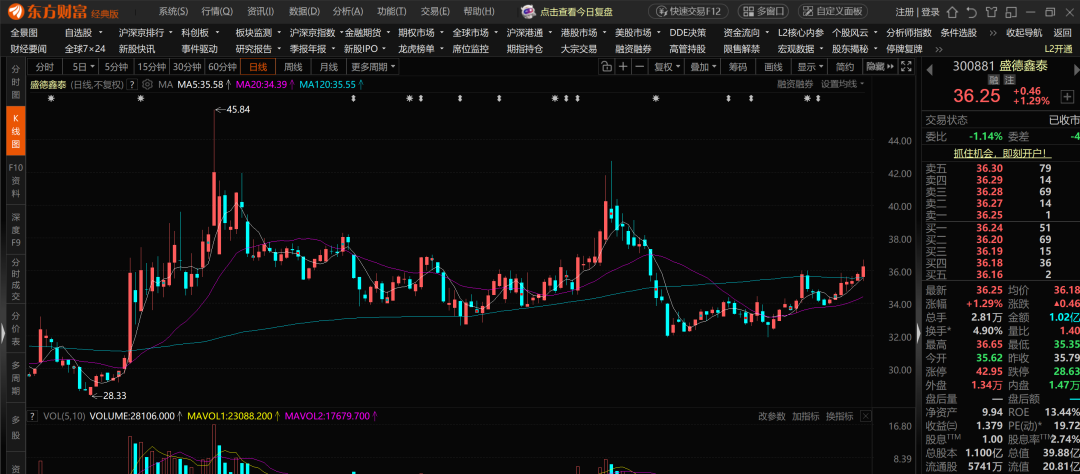Toggle 简约 simple mode
Screen dimensions: 1080x474
click(x=845, y=67)
